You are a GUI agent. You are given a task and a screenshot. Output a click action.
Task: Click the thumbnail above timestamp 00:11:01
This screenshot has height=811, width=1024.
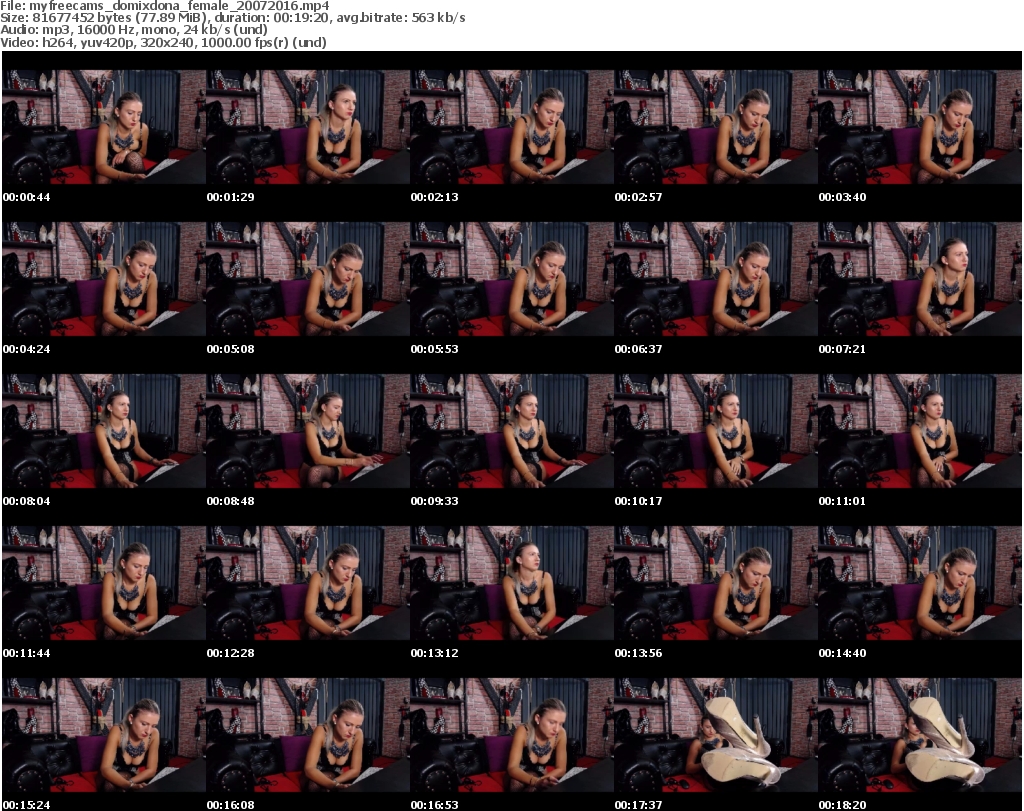tap(920, 432)
